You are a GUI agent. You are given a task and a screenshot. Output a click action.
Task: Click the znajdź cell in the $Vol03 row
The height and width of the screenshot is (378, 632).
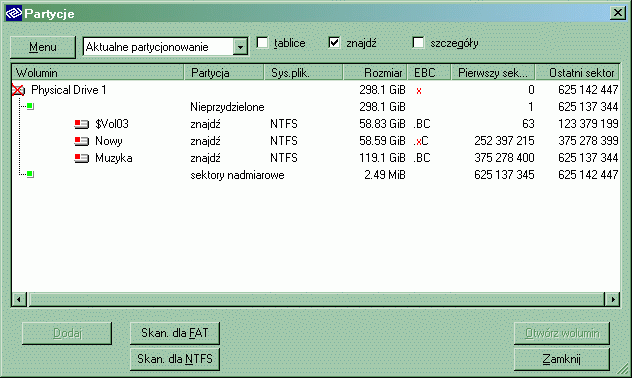(x=205, y=124)
